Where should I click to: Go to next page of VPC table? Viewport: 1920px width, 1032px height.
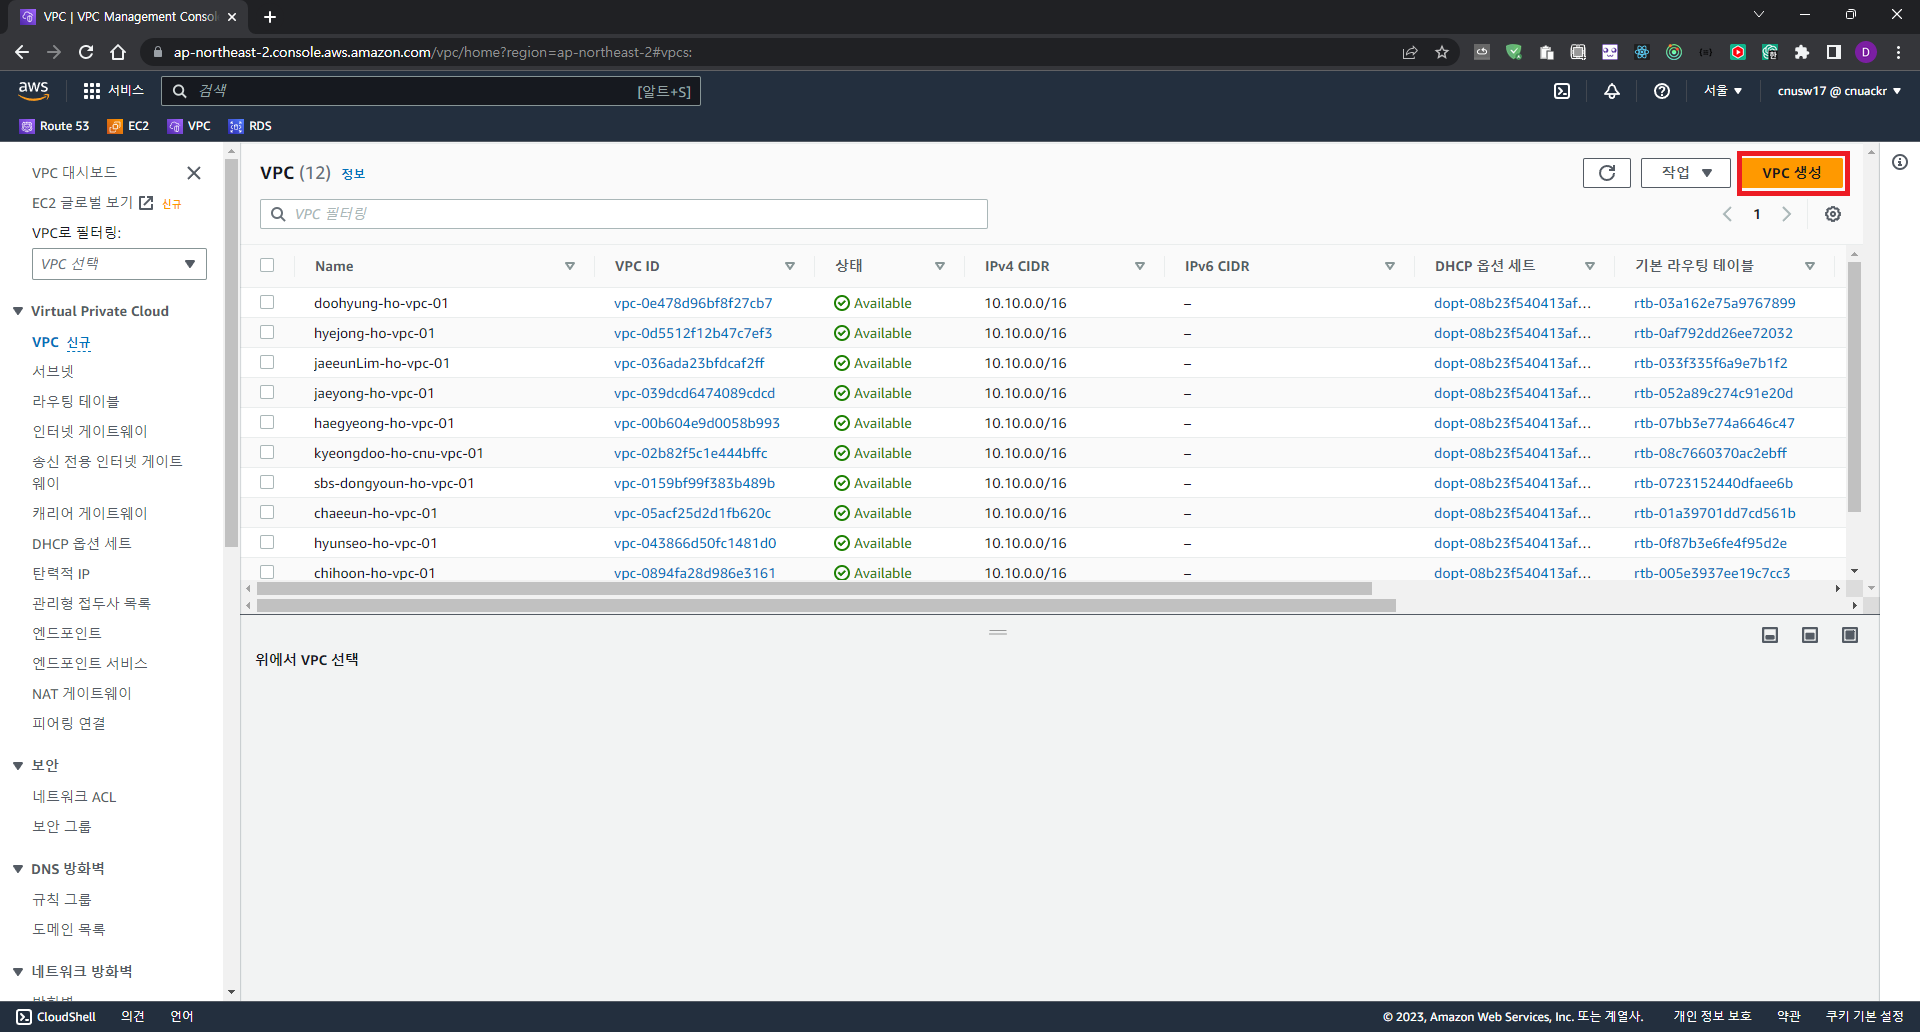coord(1787,214)
